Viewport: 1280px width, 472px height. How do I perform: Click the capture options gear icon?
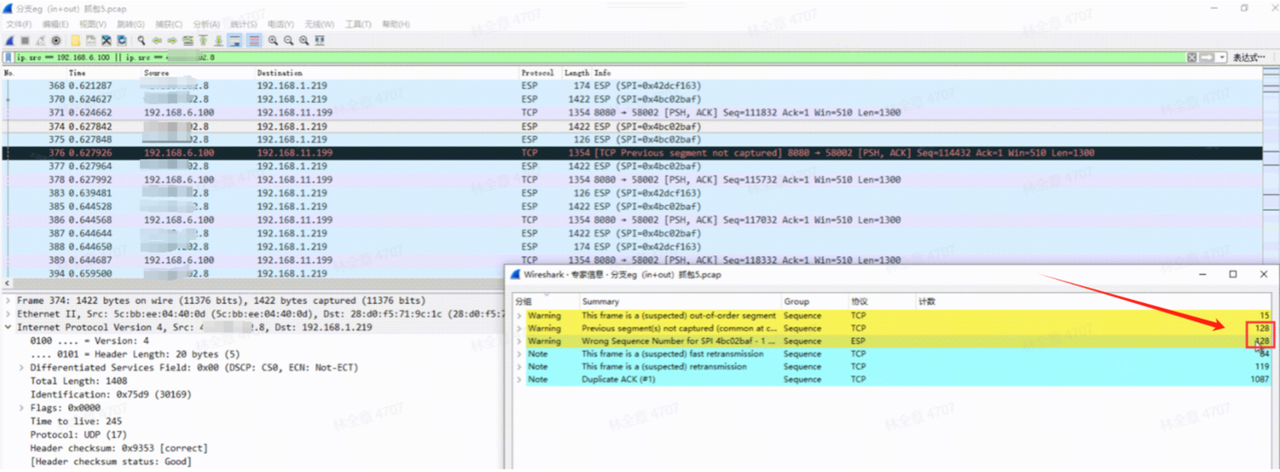[x=56, y=40]
